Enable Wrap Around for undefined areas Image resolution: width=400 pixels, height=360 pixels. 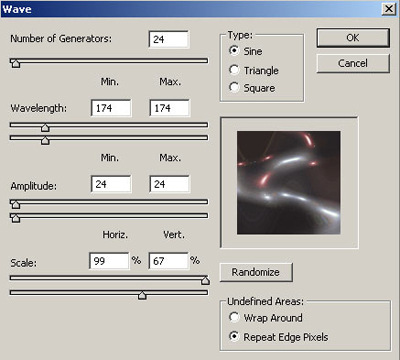(x=234, y=317)
